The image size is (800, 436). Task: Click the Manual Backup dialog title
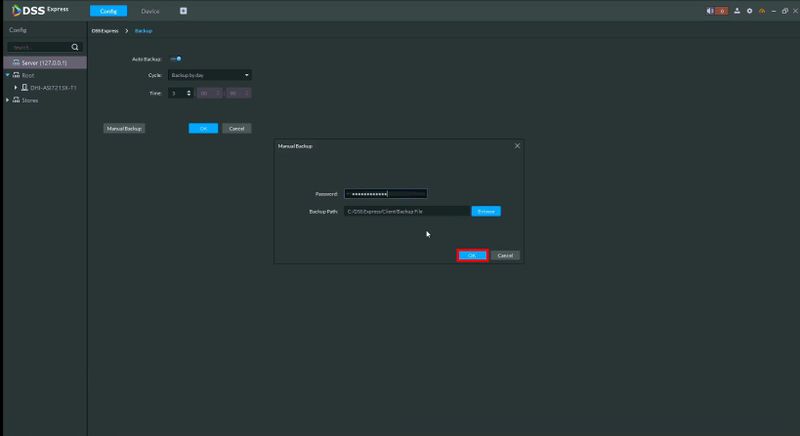[x=295, y=146]
